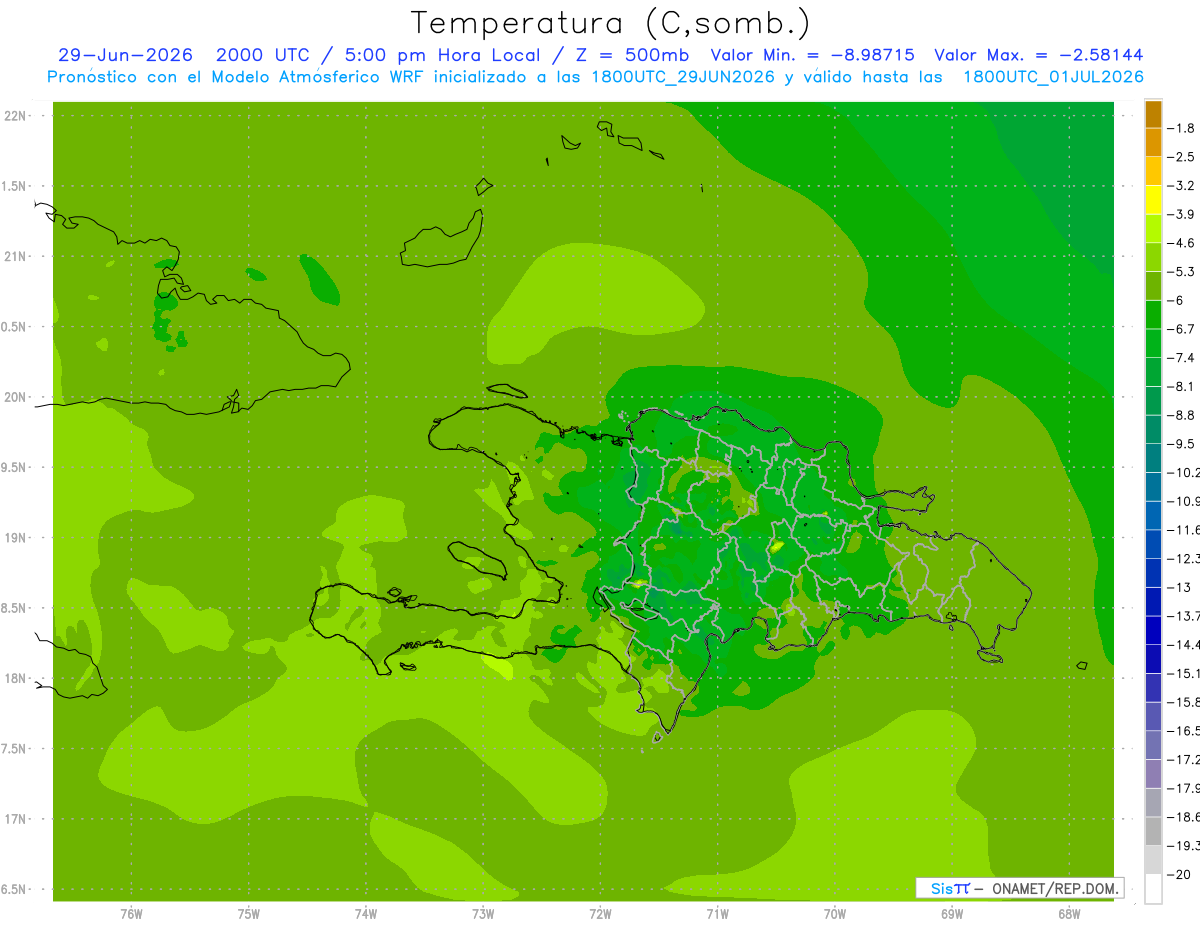Viewport: 1200px width, 927px height.
Task: Click '1800UTC_01JUL2026' valid-until time text
Action: click(x=1054, y=77)
